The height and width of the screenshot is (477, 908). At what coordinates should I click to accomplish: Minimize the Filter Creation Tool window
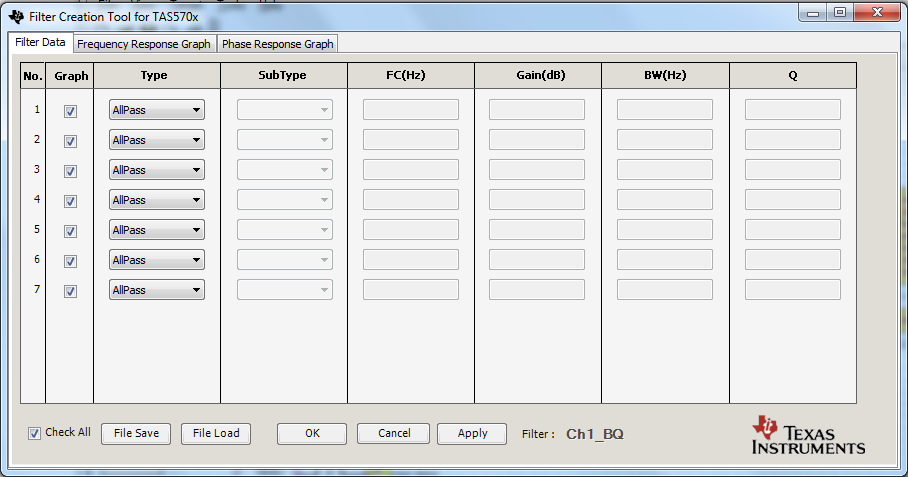click(813, 13)
